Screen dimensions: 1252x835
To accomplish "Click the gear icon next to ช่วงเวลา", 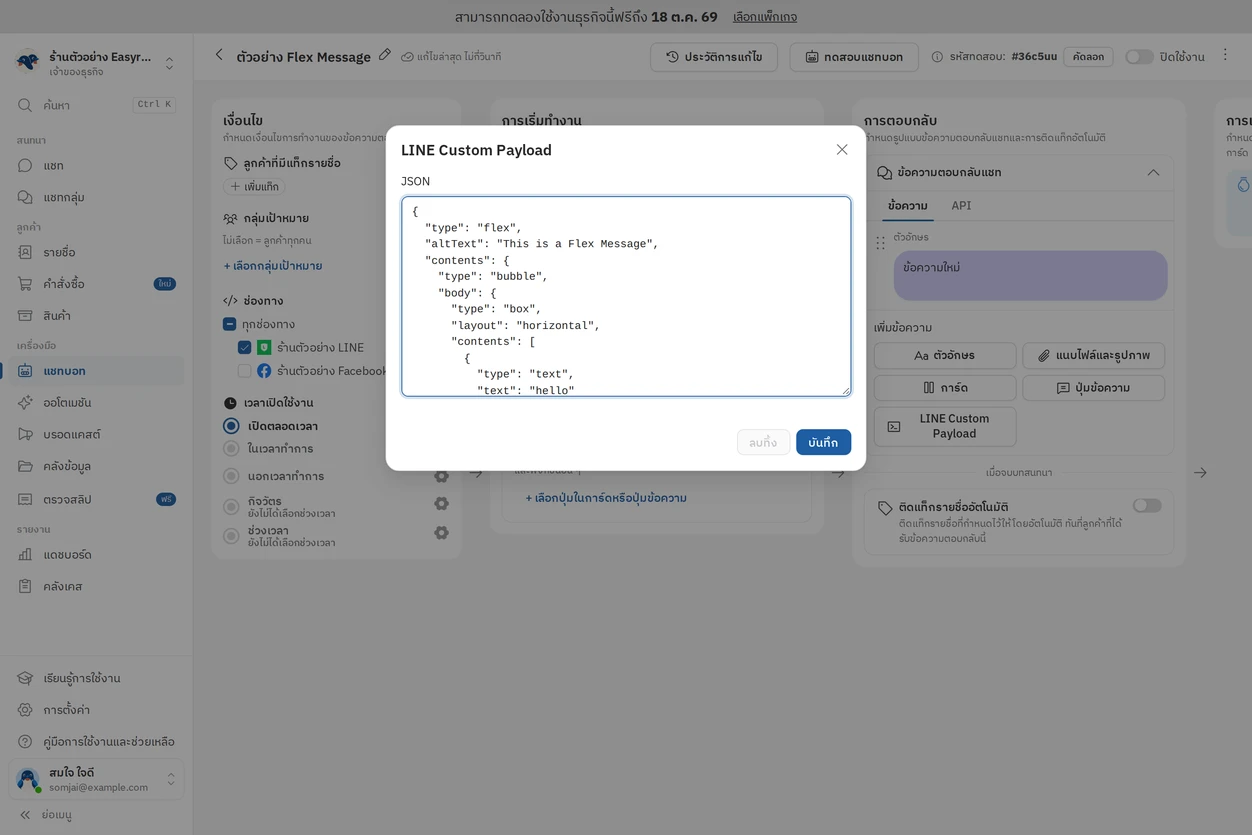I will 441,533.
